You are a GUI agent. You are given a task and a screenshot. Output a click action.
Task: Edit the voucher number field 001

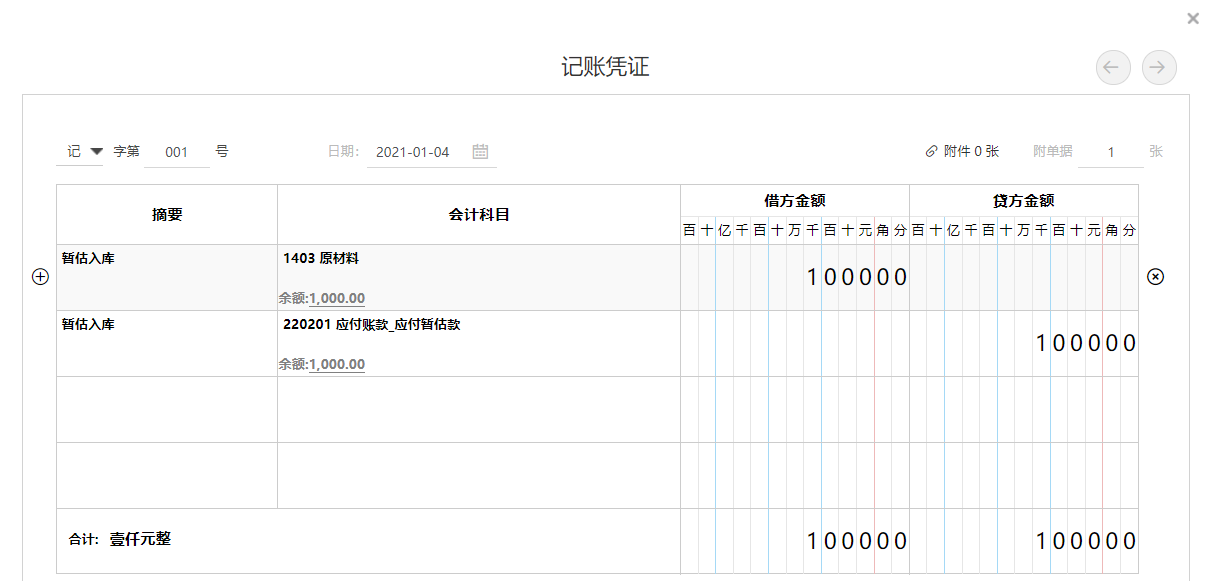point(177,152)
